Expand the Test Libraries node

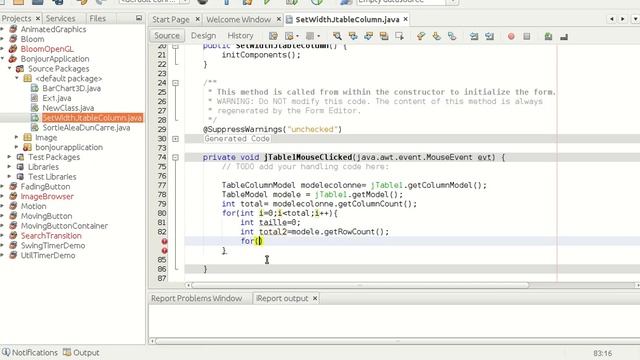coord(10,176)
